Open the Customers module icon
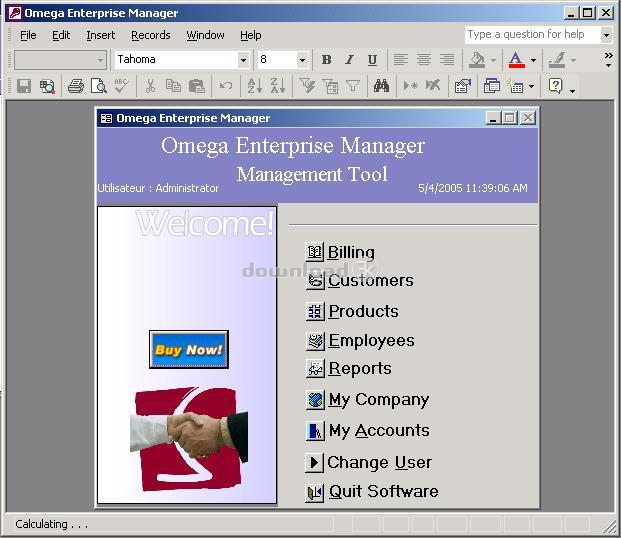Screen dimensions: 621x538 [315, 280]
